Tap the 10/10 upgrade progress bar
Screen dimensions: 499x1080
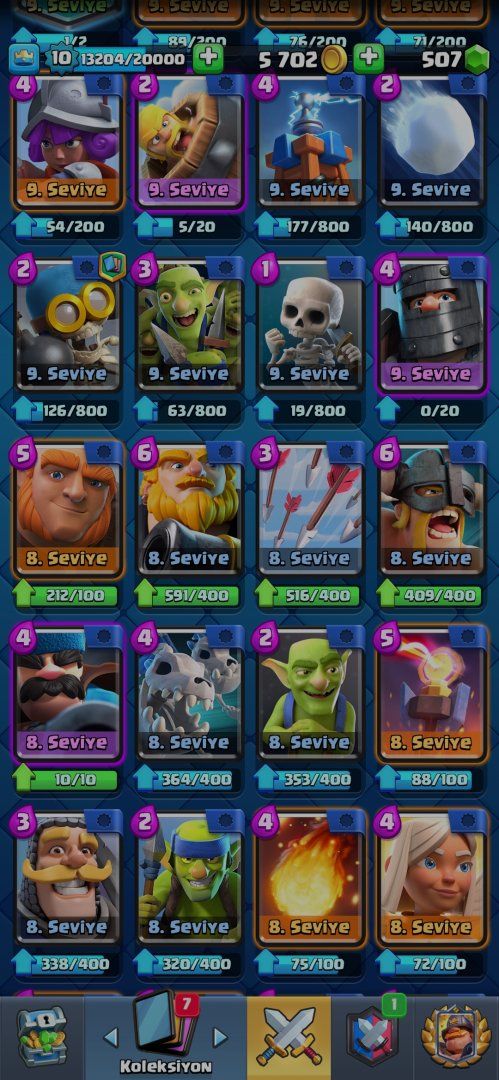(66, 779)
